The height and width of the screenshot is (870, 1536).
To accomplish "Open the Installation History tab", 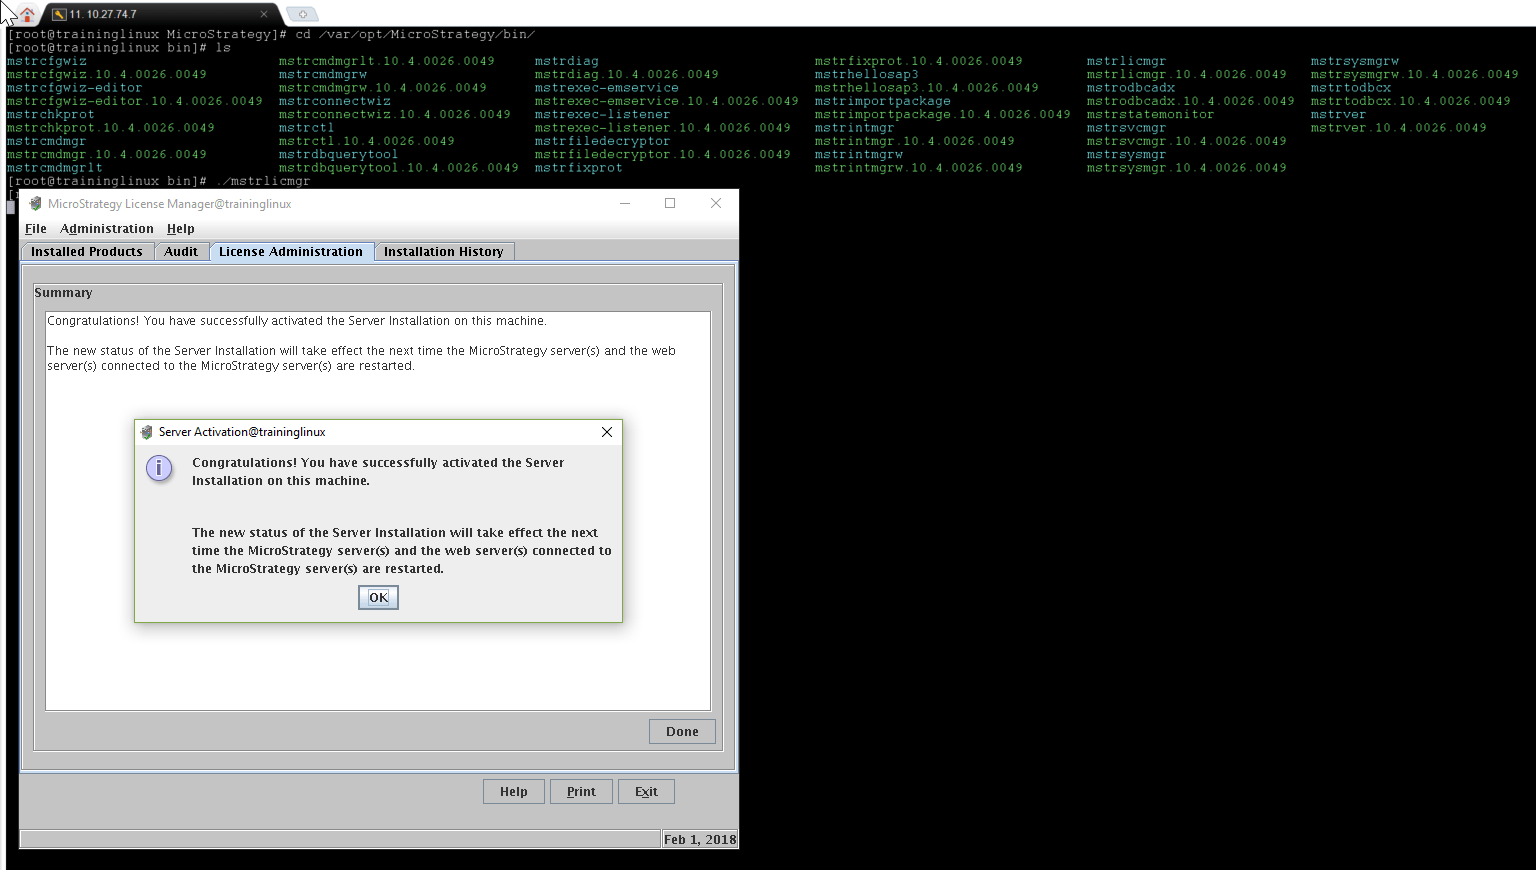I will [443, 252].
